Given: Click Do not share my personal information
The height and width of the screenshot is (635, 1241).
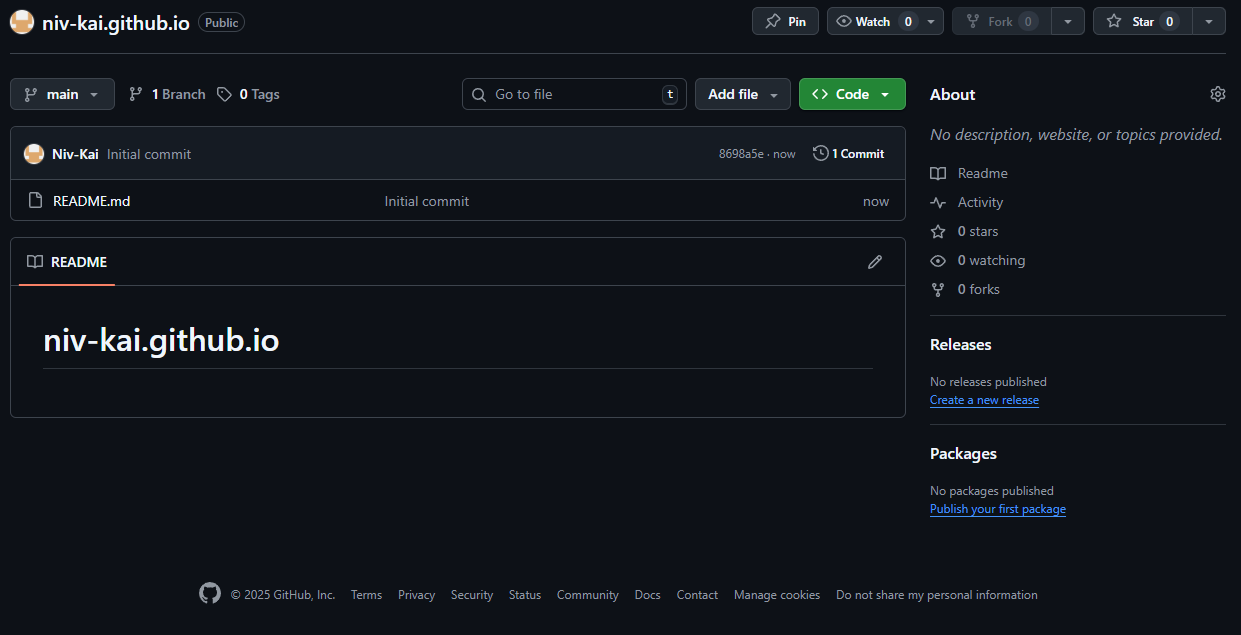Looking at the screenshot, I should pos(937,595).
